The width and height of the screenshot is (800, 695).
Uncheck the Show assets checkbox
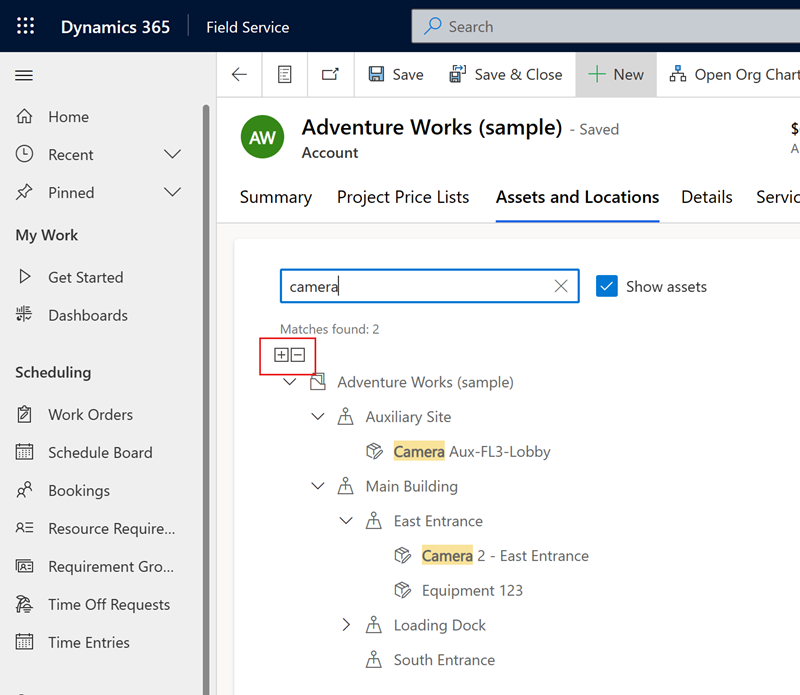(x=606, y=287)
